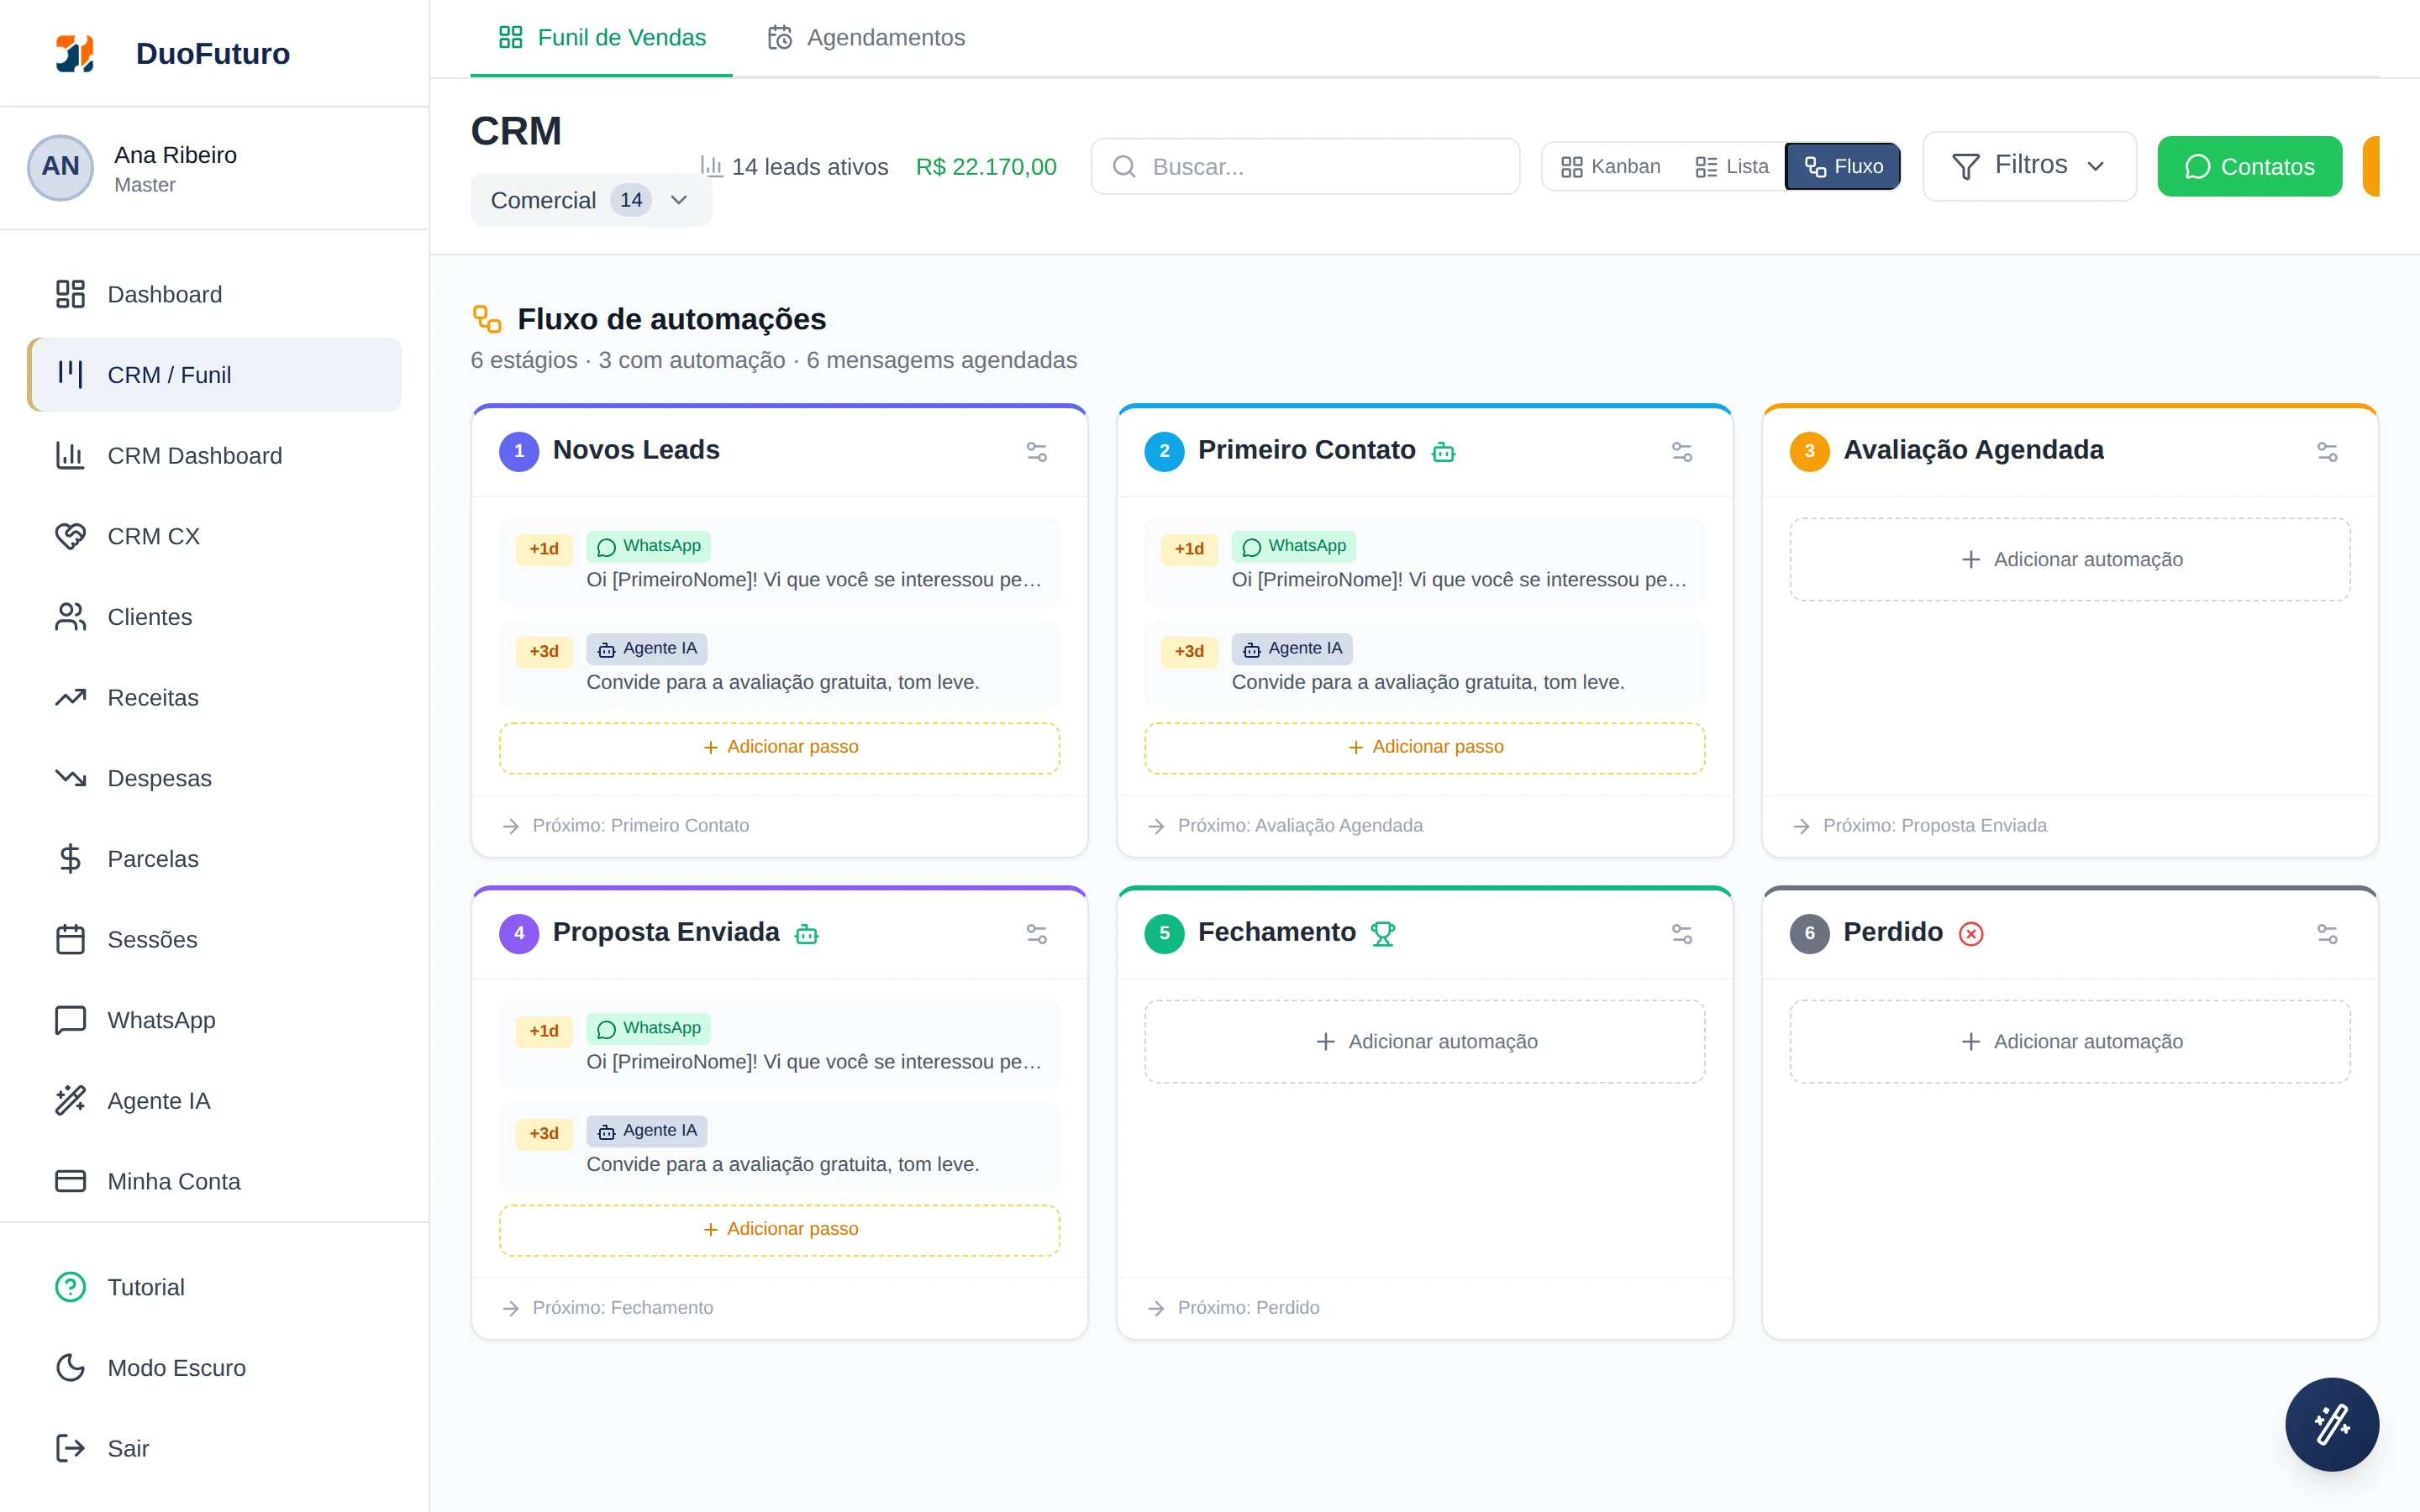2420x1512 pixels.
Task: Click the Perdido stage number 6 badge
Action: tap(1809, 933)
